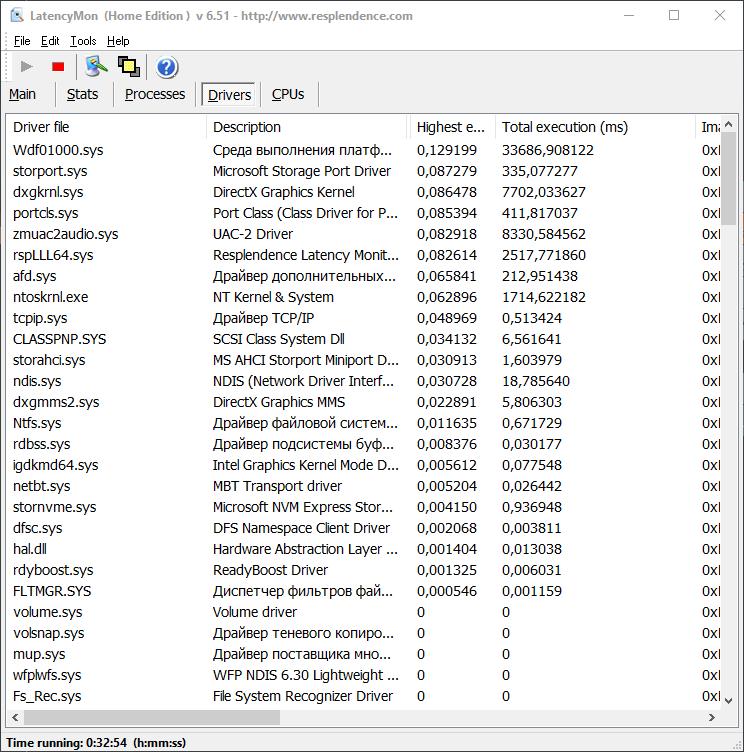Screen dimensions: 744x752
Task: Click the horizontal scrollbar right arrow
Action: pos(712,717)
